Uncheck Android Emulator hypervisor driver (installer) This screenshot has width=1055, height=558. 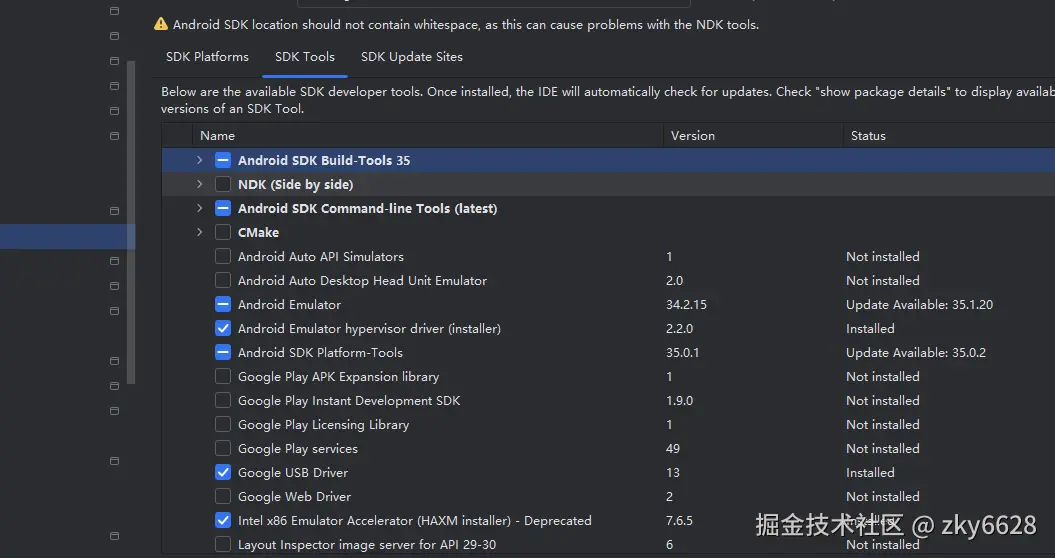tap(223, 328)
